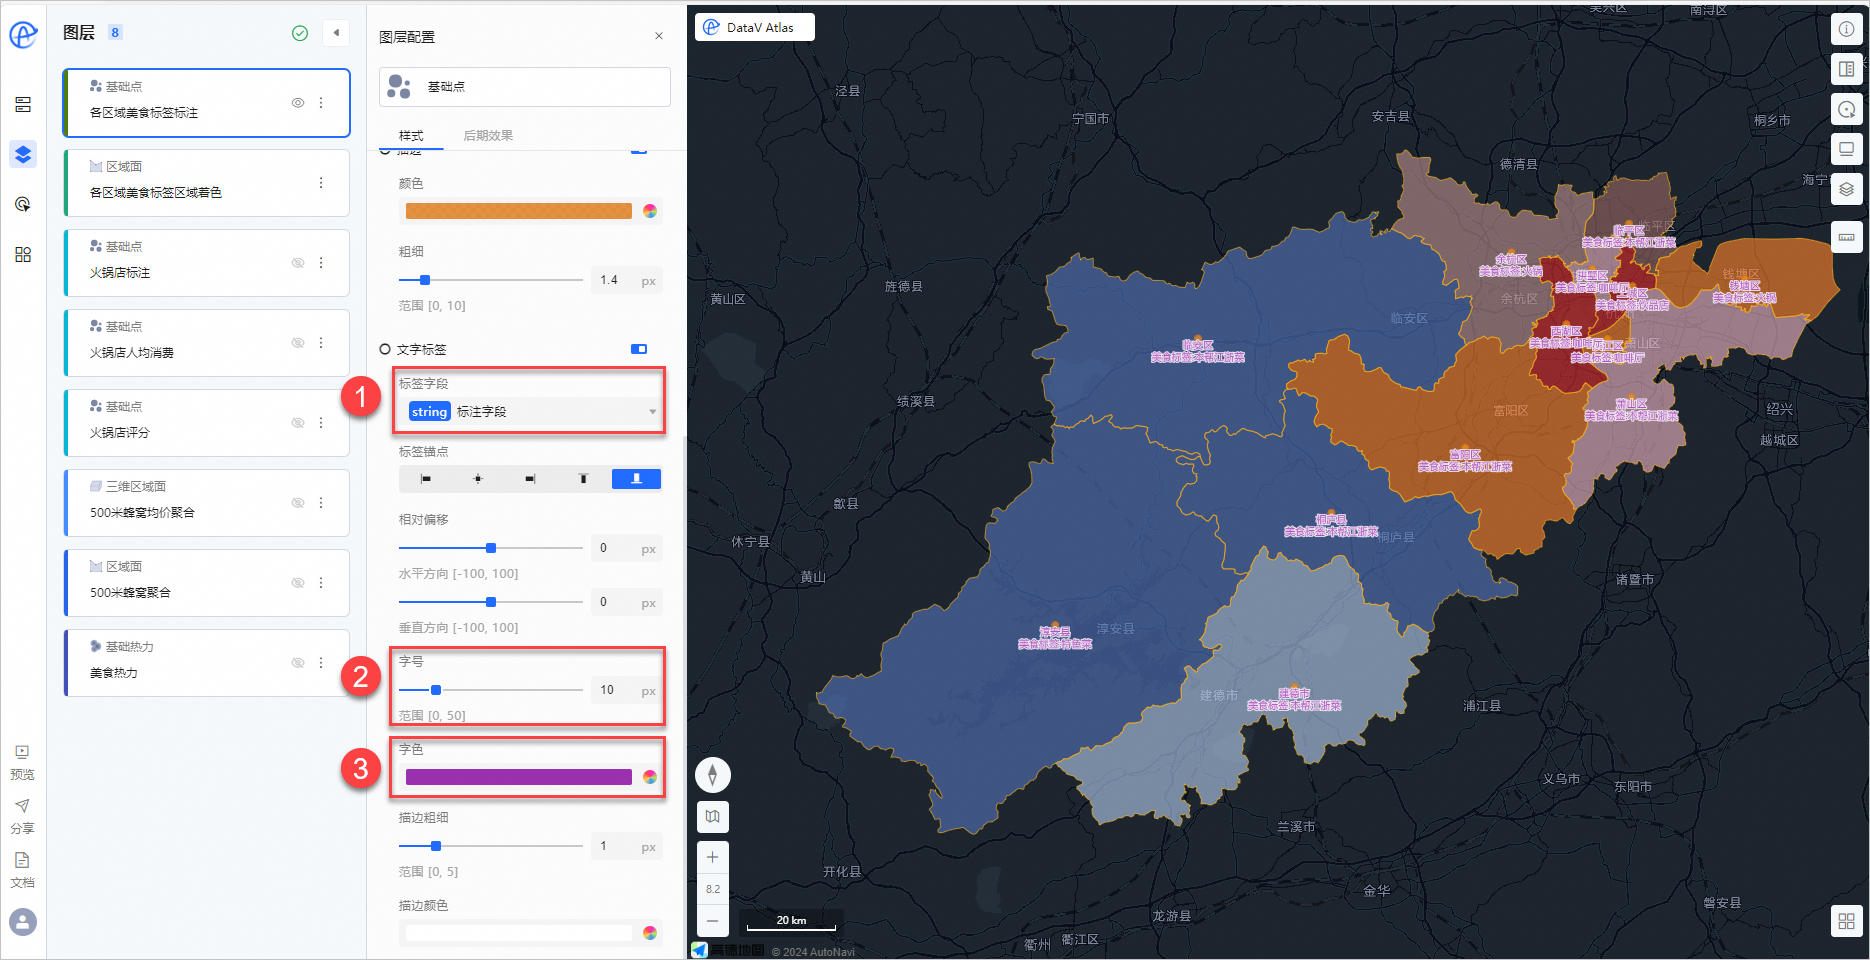Hide the 各区域美食标签标注 layer
Screen dimensions: 1870x960
point(298,103)
